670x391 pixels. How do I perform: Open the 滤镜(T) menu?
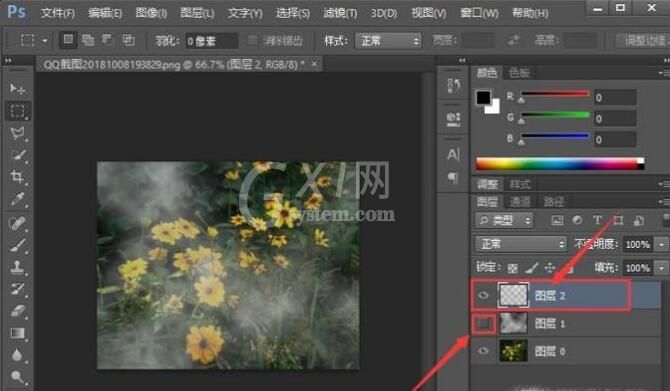[340, 13]
